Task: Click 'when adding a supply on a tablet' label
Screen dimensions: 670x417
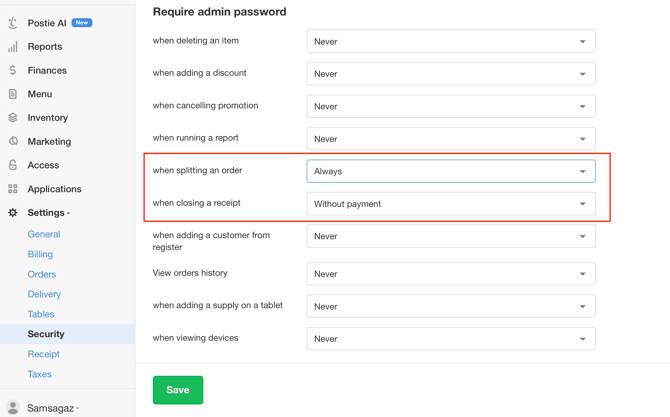Action: [218, 305]
